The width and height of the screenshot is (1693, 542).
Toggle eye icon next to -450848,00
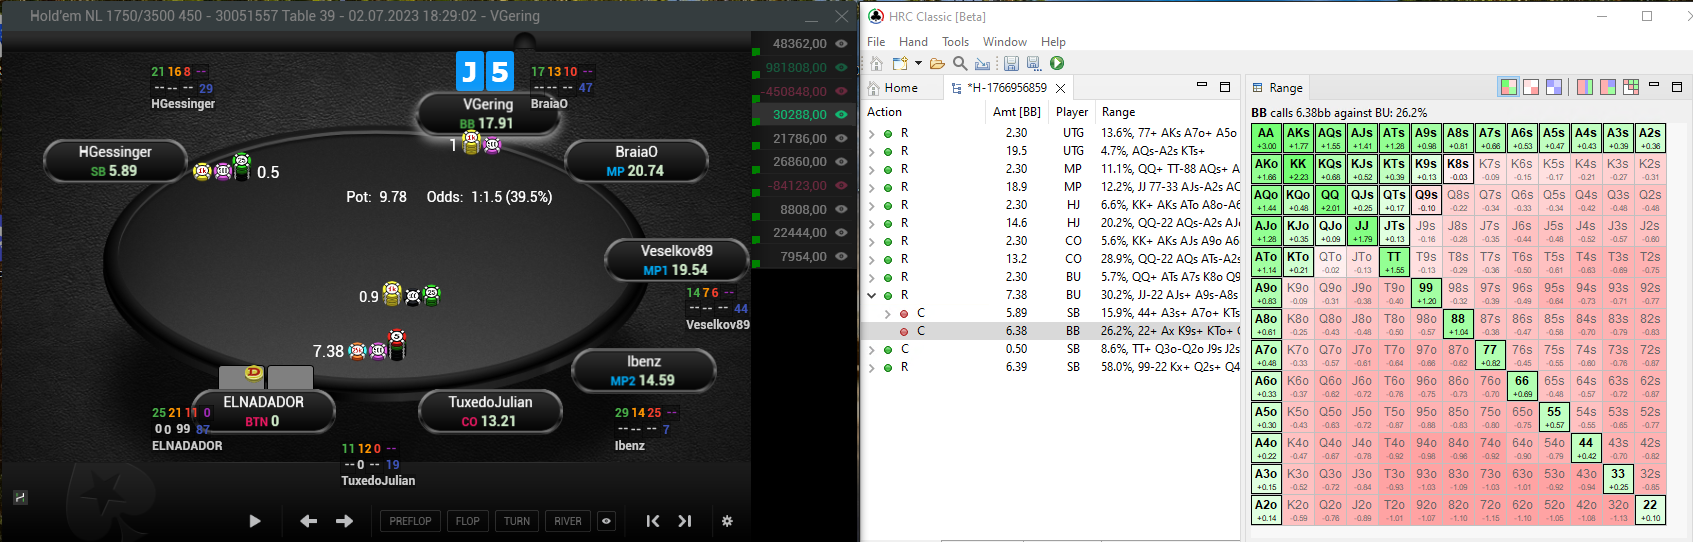pos(842,91)
